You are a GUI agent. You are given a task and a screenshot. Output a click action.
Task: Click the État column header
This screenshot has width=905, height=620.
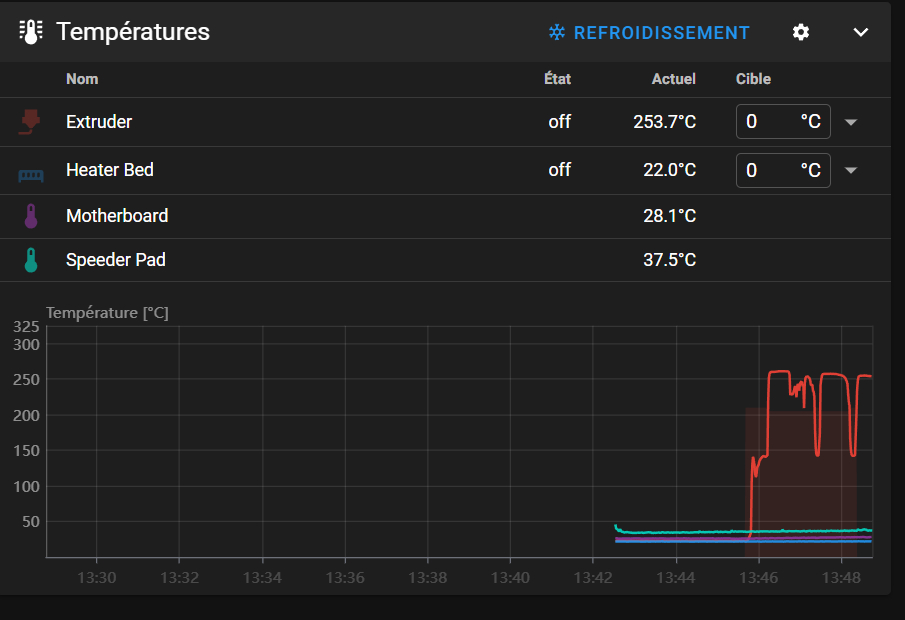tap(558, 79)
